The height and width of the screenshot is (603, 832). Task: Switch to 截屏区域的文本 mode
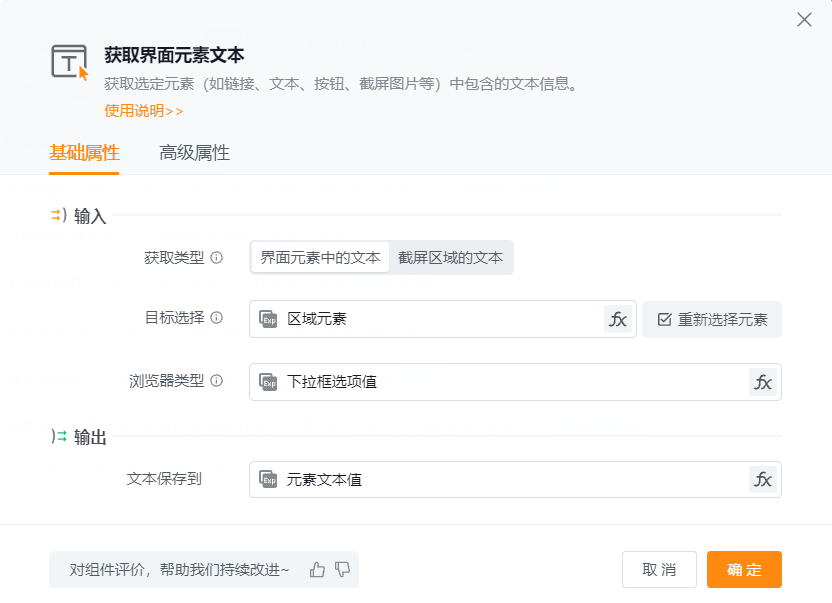[450, 258]
